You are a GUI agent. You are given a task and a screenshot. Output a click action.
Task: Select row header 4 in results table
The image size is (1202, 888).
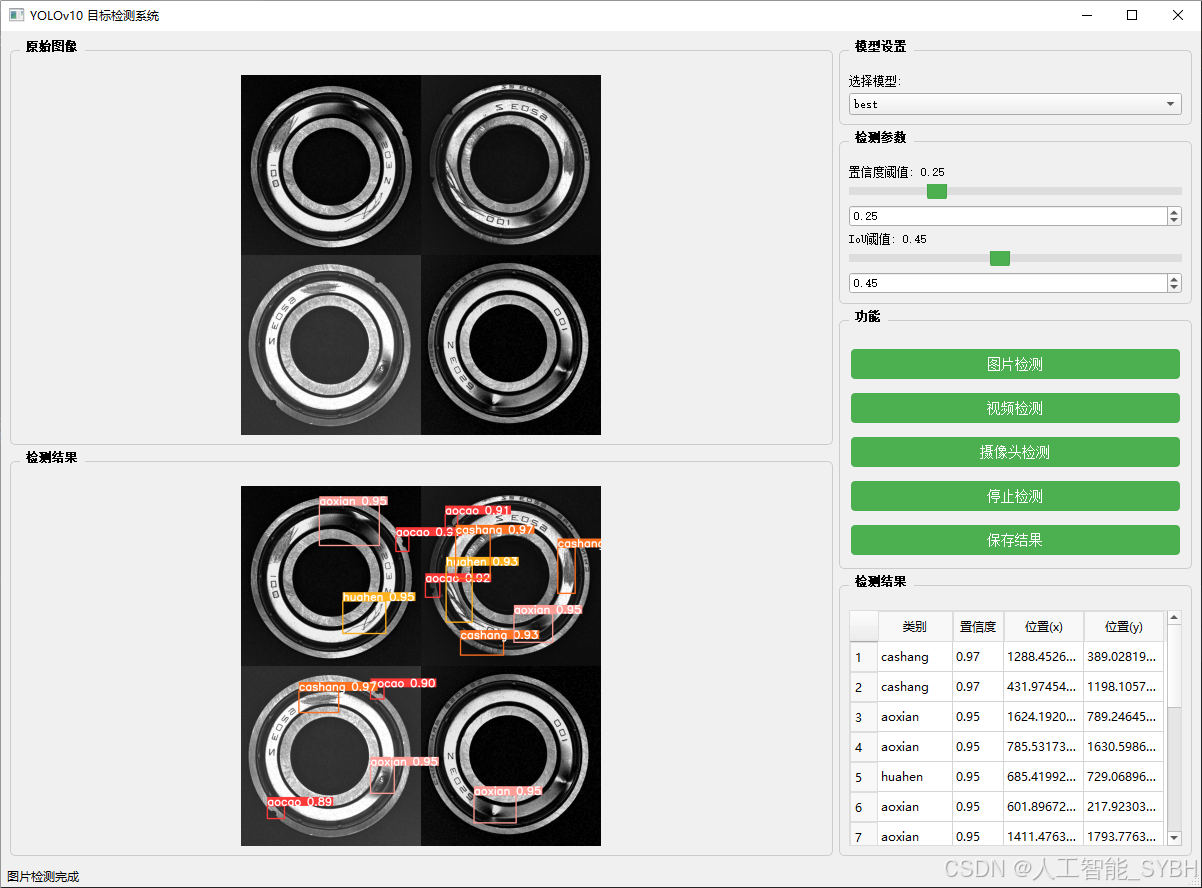[863, 747]
